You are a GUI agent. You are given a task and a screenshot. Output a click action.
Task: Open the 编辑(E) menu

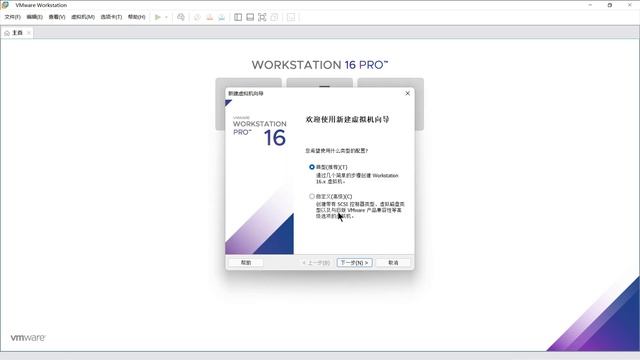tap(34, 17)
